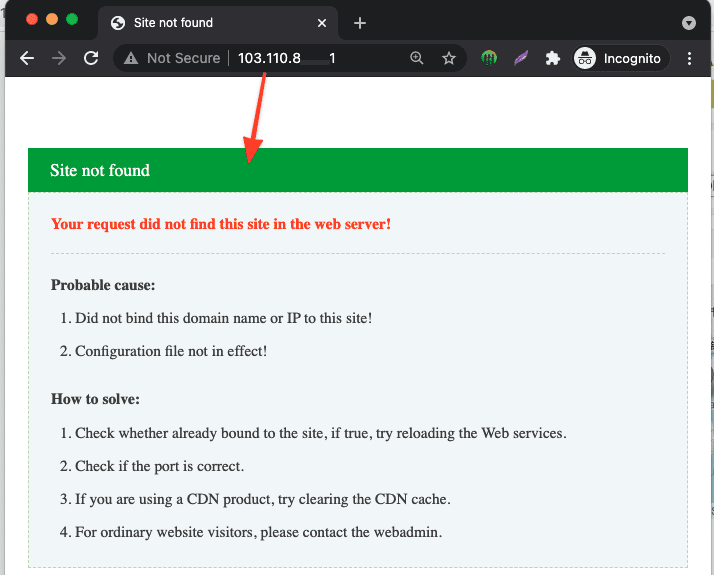Click the Not Secure warning icon

click(x=131, y=59)
